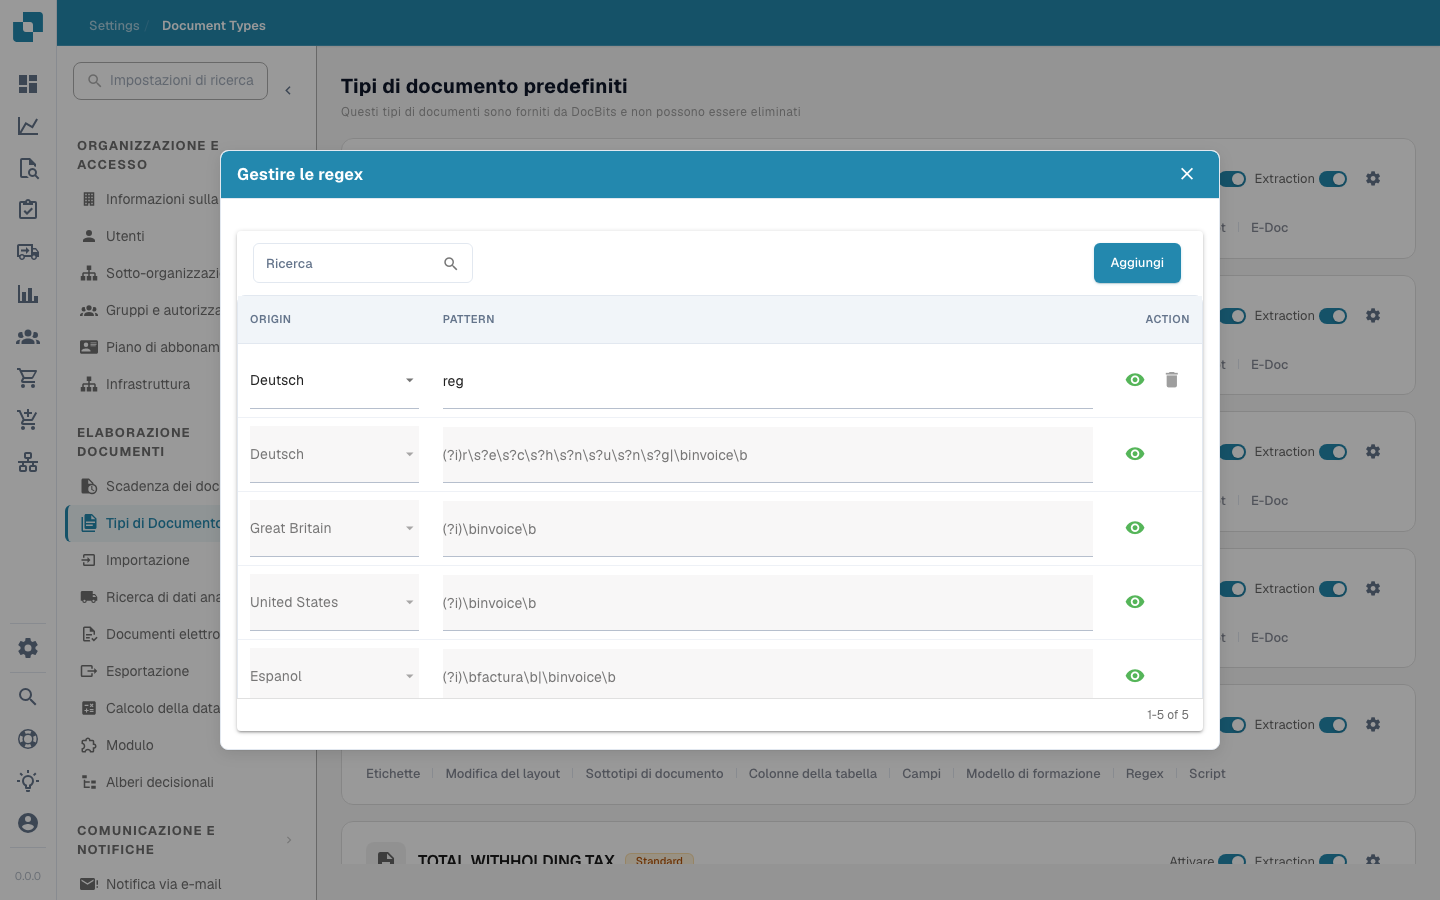Image resolution: width=1440 pixels, height=900 pixels.
Task: Open Alberi decisionali in sidebar
Action: point(160,782)
